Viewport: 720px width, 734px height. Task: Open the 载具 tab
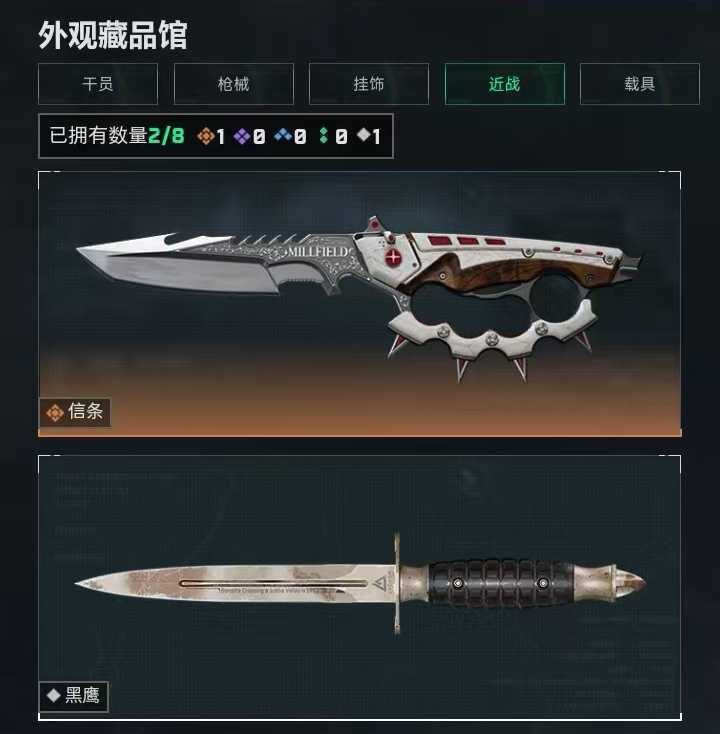click(640, 84)
